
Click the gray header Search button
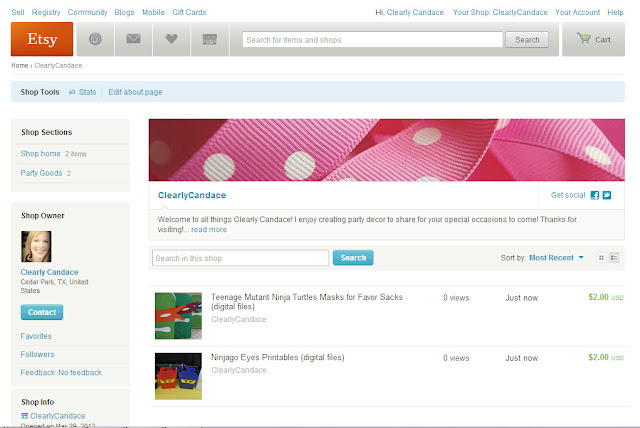(x=527, y=40)
